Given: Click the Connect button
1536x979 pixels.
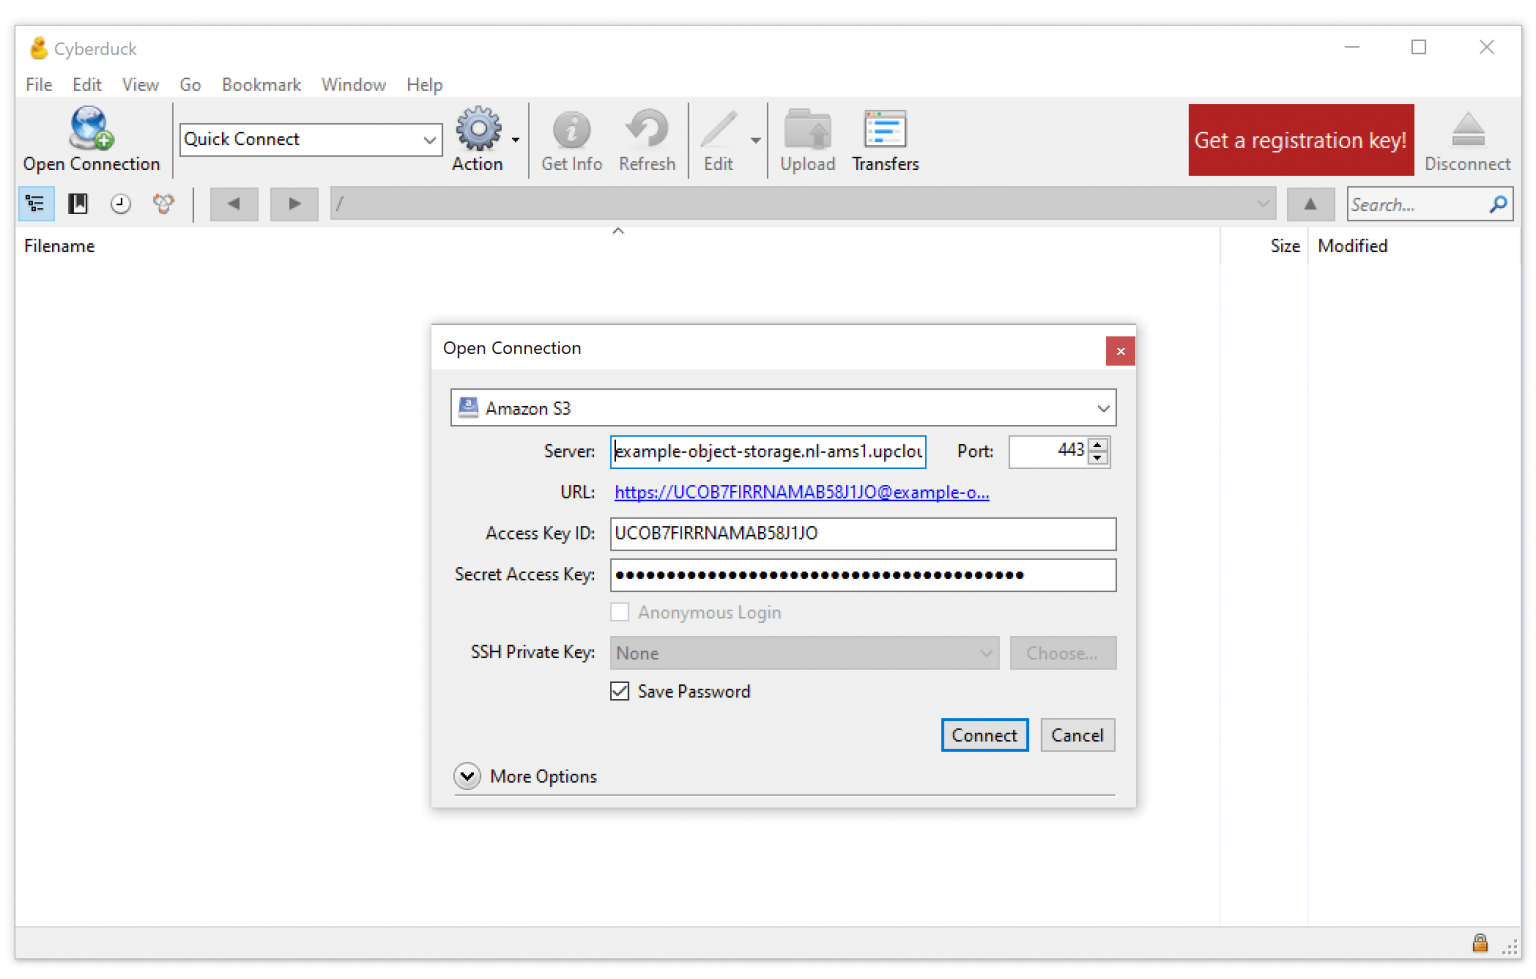Looking at the screenshot, I should pyautogui.click(x=984, y=735).
